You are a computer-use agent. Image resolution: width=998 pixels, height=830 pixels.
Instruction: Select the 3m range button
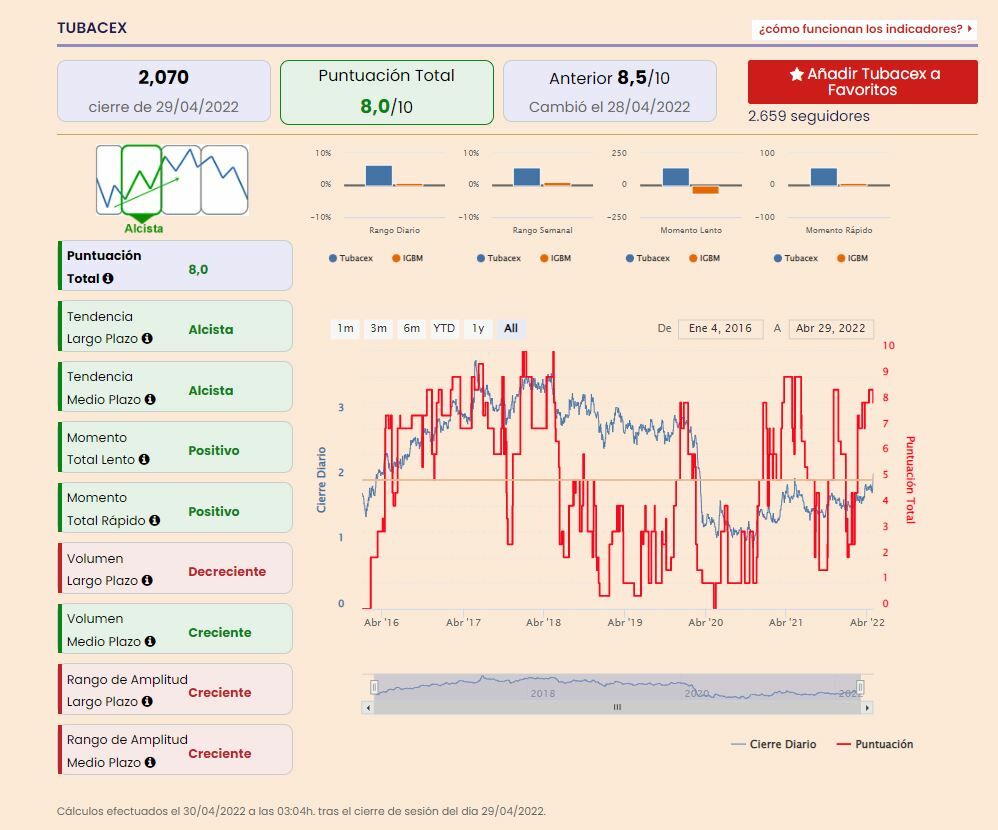pyautogui.click(x=379, y=328)
